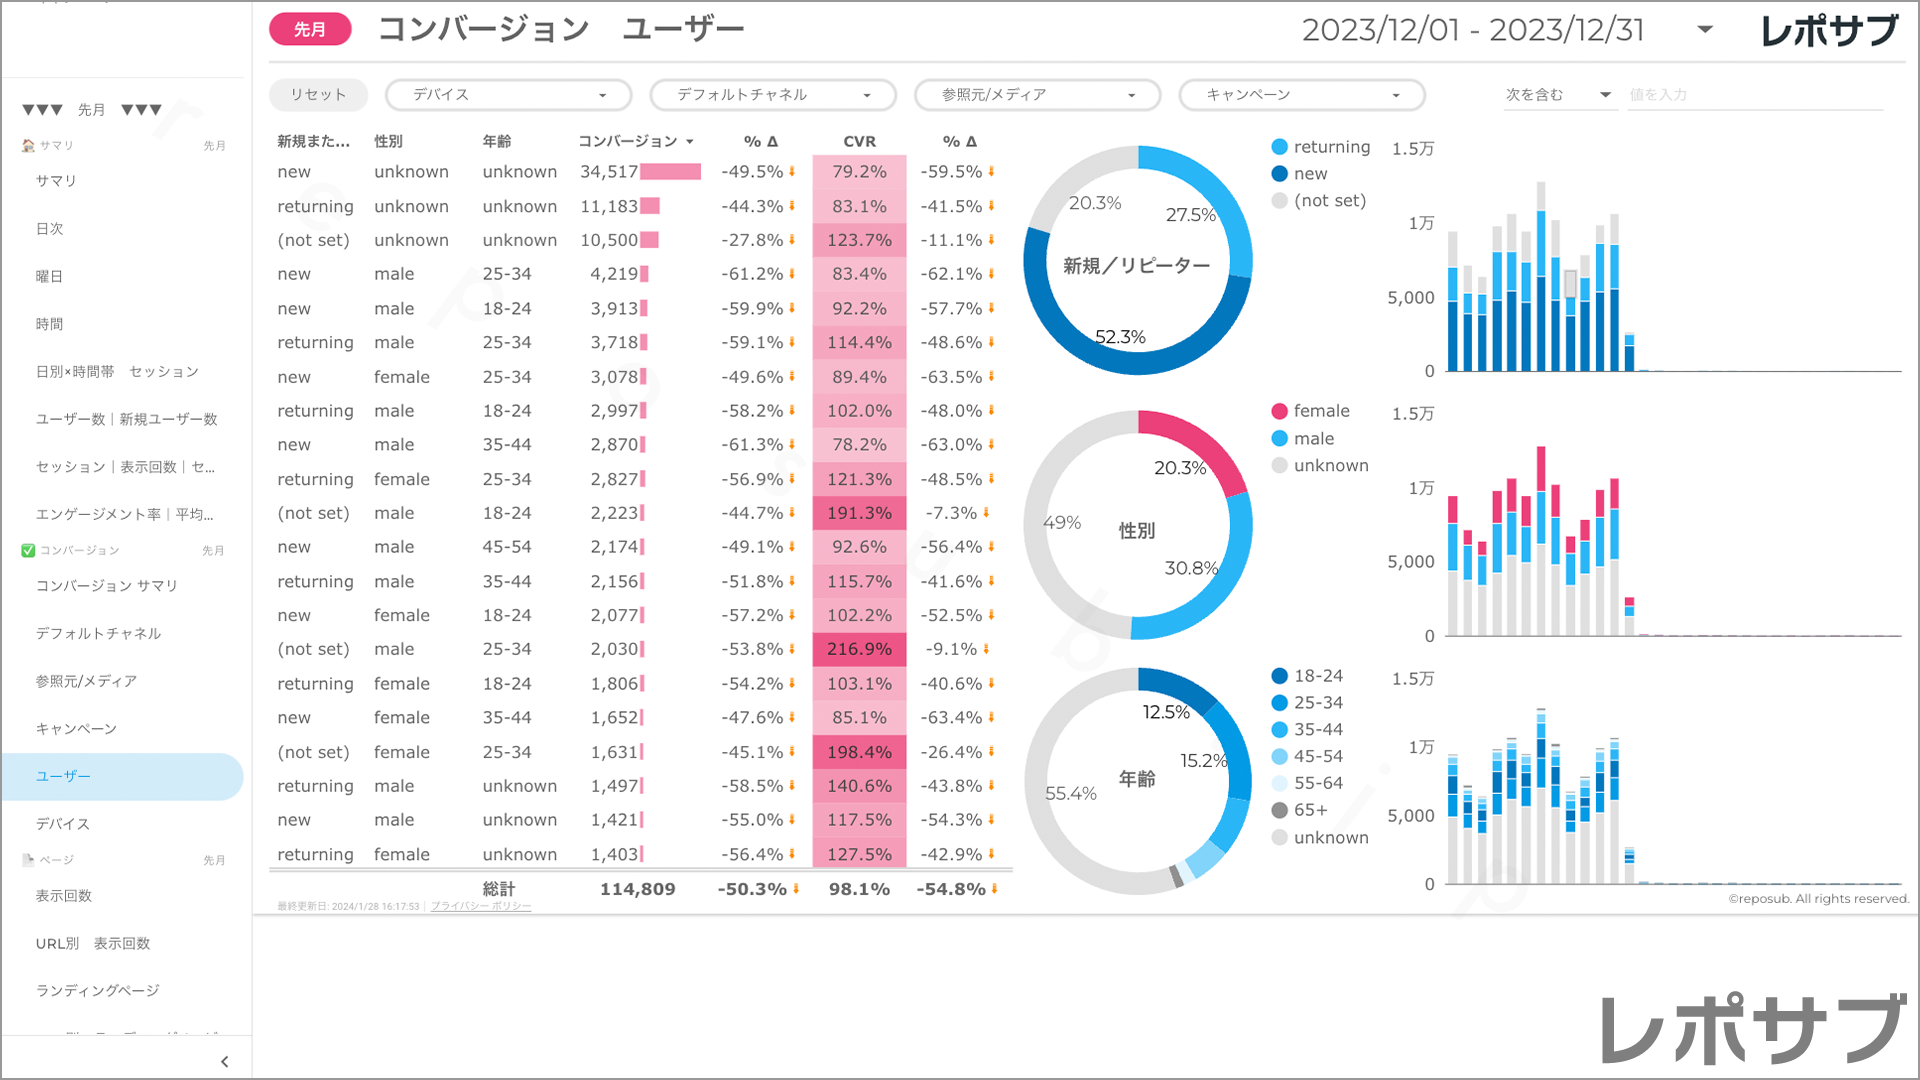Screen dimensions: 1920x1080
Task: Open the プライバシー ポリシー link
Action: 481,907
